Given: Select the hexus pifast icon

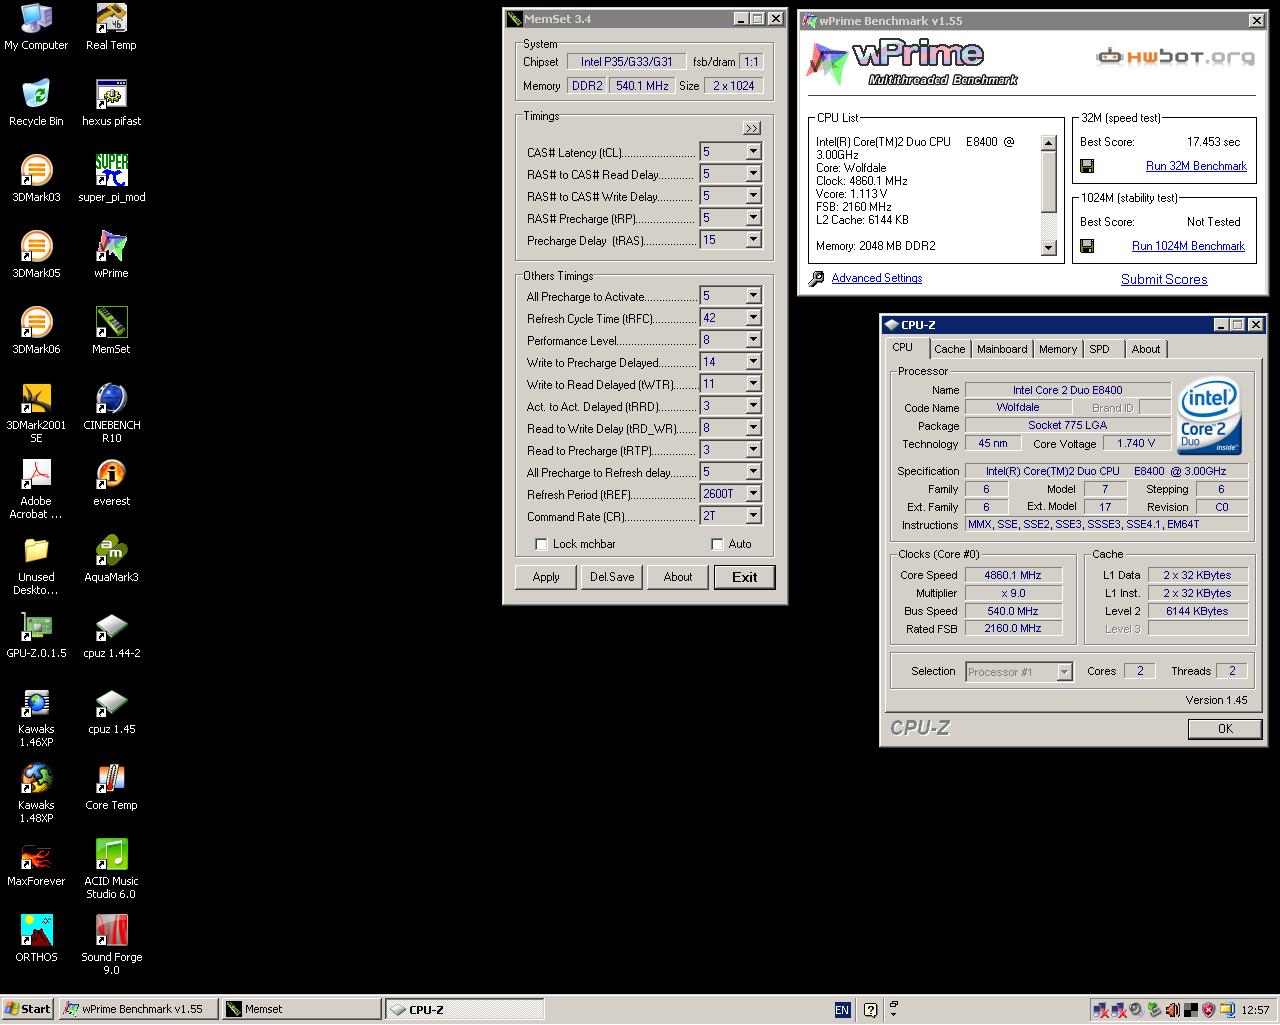Looking at the screenshot, I should 111,104.
